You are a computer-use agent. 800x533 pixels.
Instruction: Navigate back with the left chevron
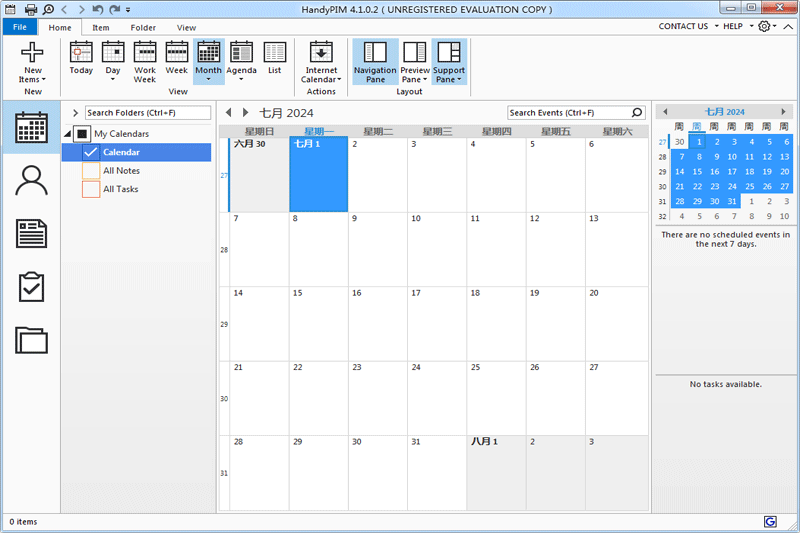[x=64, y=9]
